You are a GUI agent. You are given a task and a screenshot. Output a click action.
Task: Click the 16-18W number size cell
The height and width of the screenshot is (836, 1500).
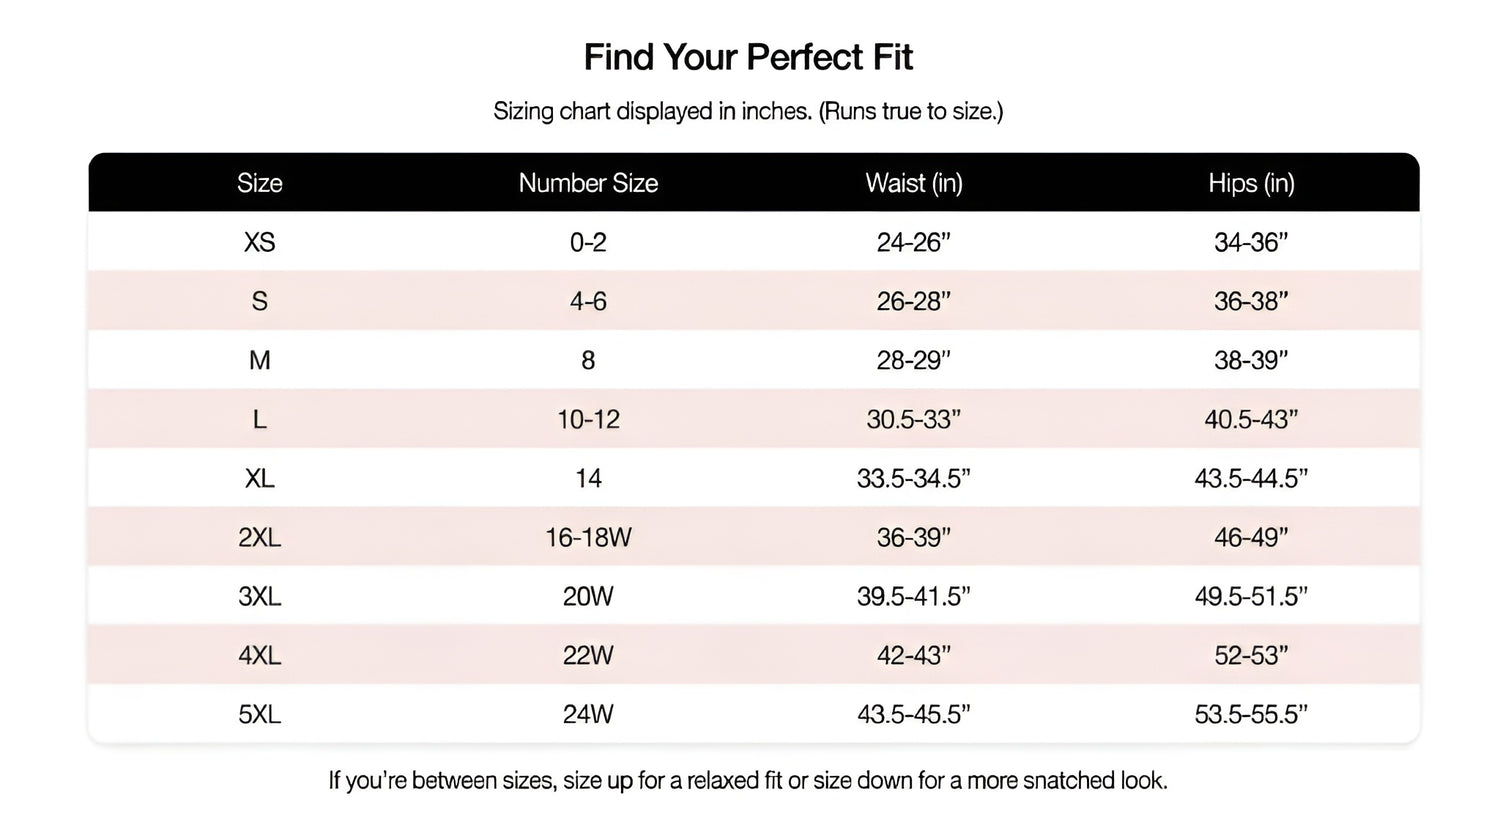pyautogui.click(x=588, y=537)
